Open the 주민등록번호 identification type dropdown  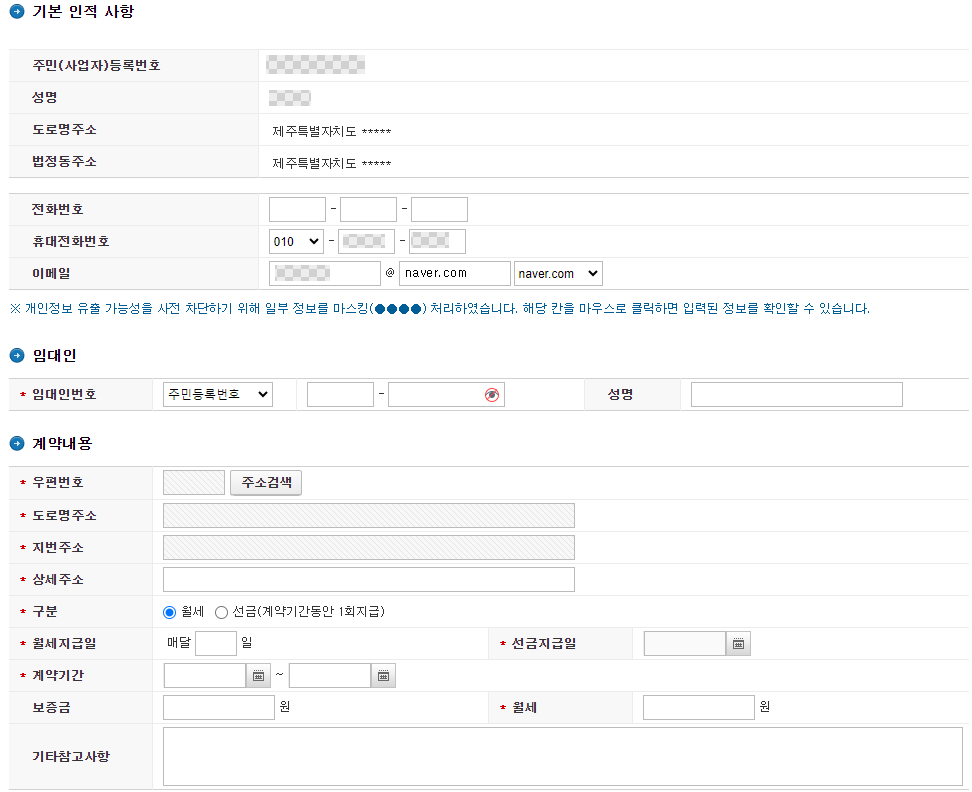click(217, 393)
